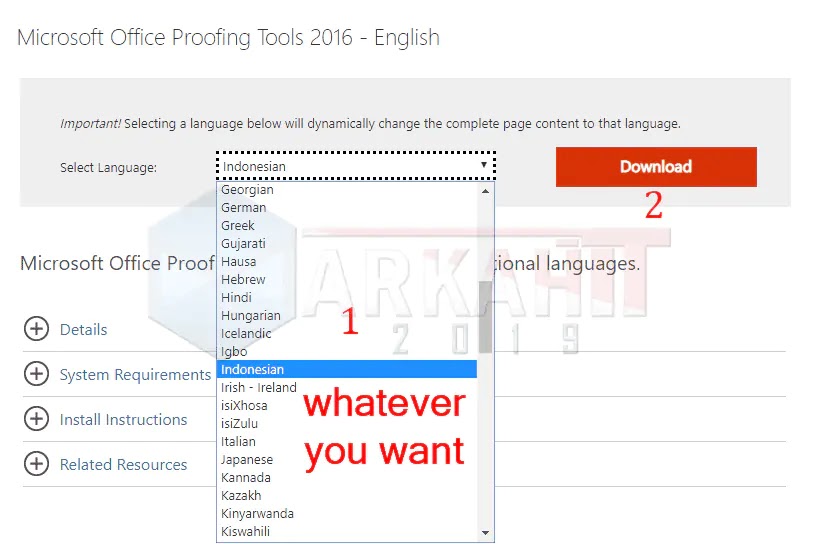Pick Italian in the language list
Image resolution: width=818 pixels, height=544 pixels.
(347, 442)
